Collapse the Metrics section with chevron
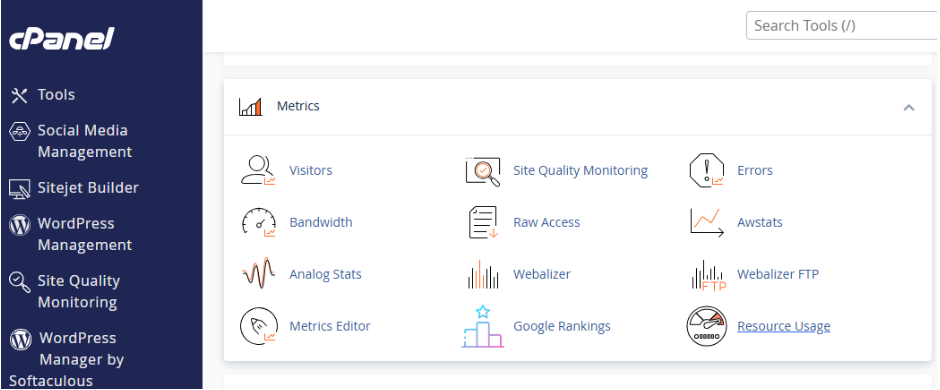940x390 pixels. pyautogui.click(x=909, y=108)
